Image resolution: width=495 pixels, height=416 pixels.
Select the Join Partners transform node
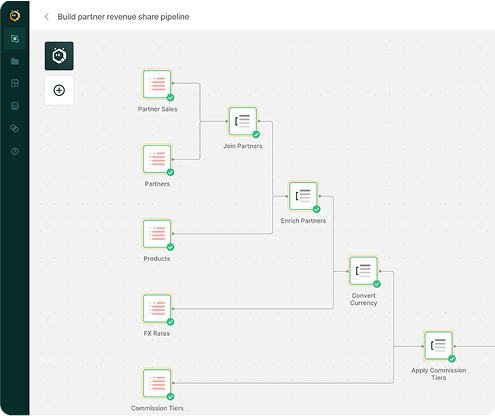[243, 121]
